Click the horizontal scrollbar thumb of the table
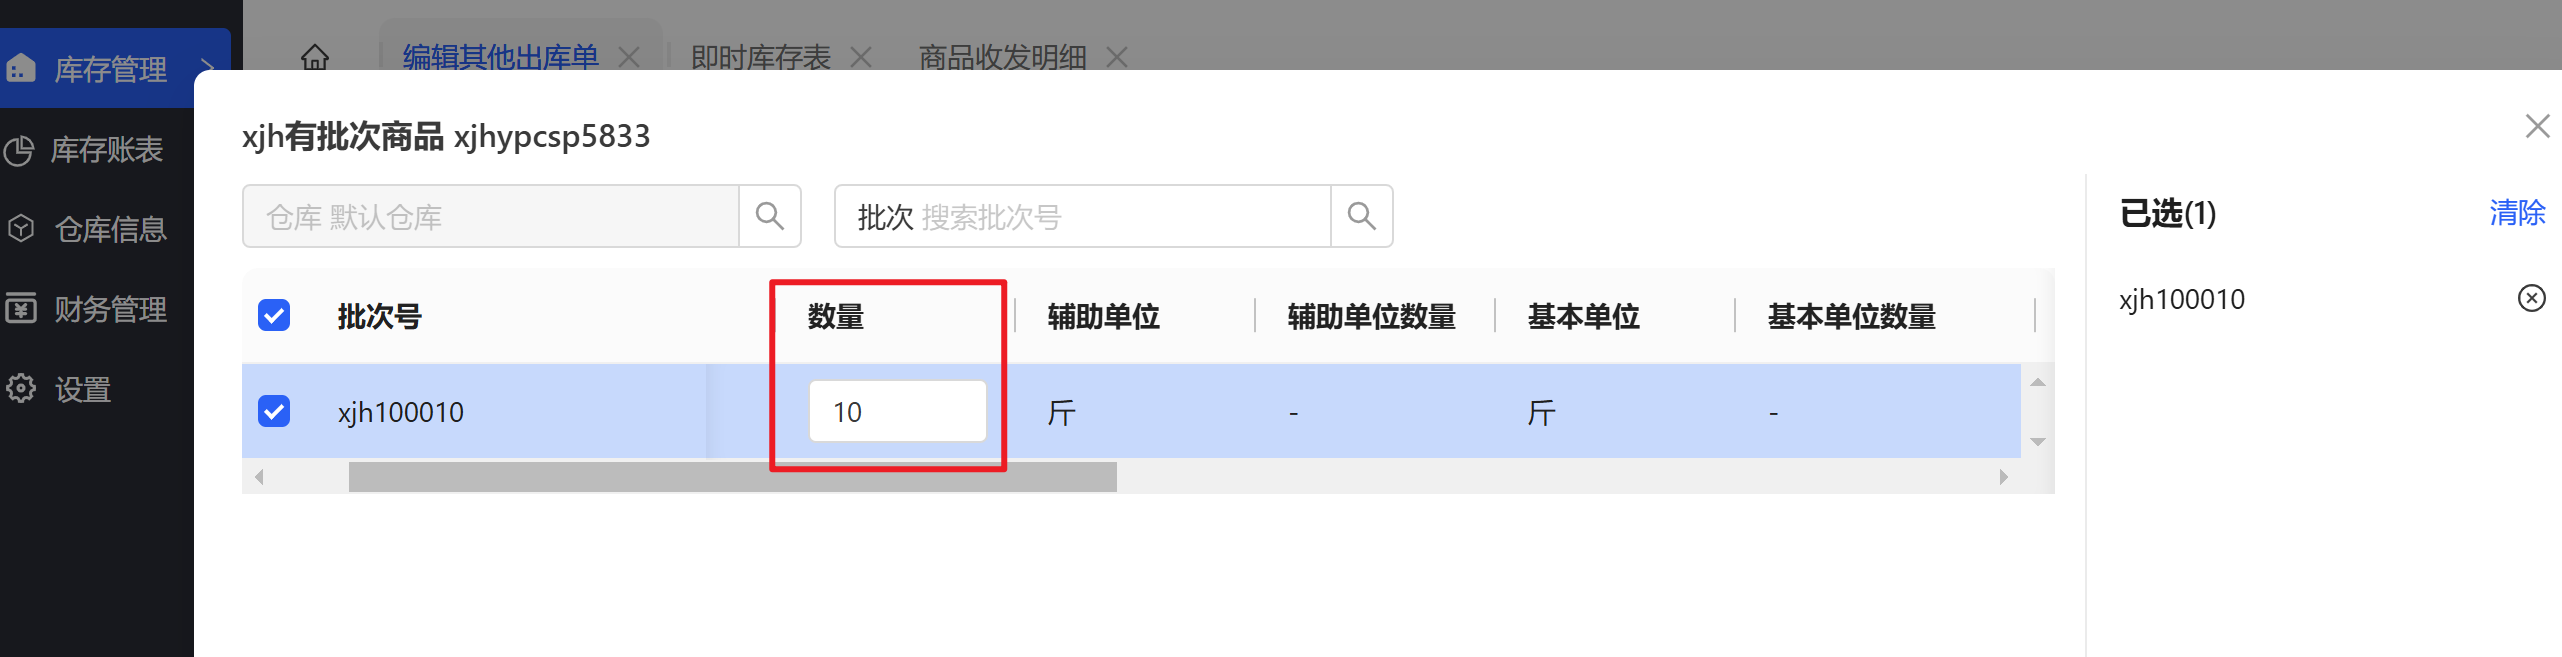This screenshot has width=2562, height=657. (x=732, y=477)
